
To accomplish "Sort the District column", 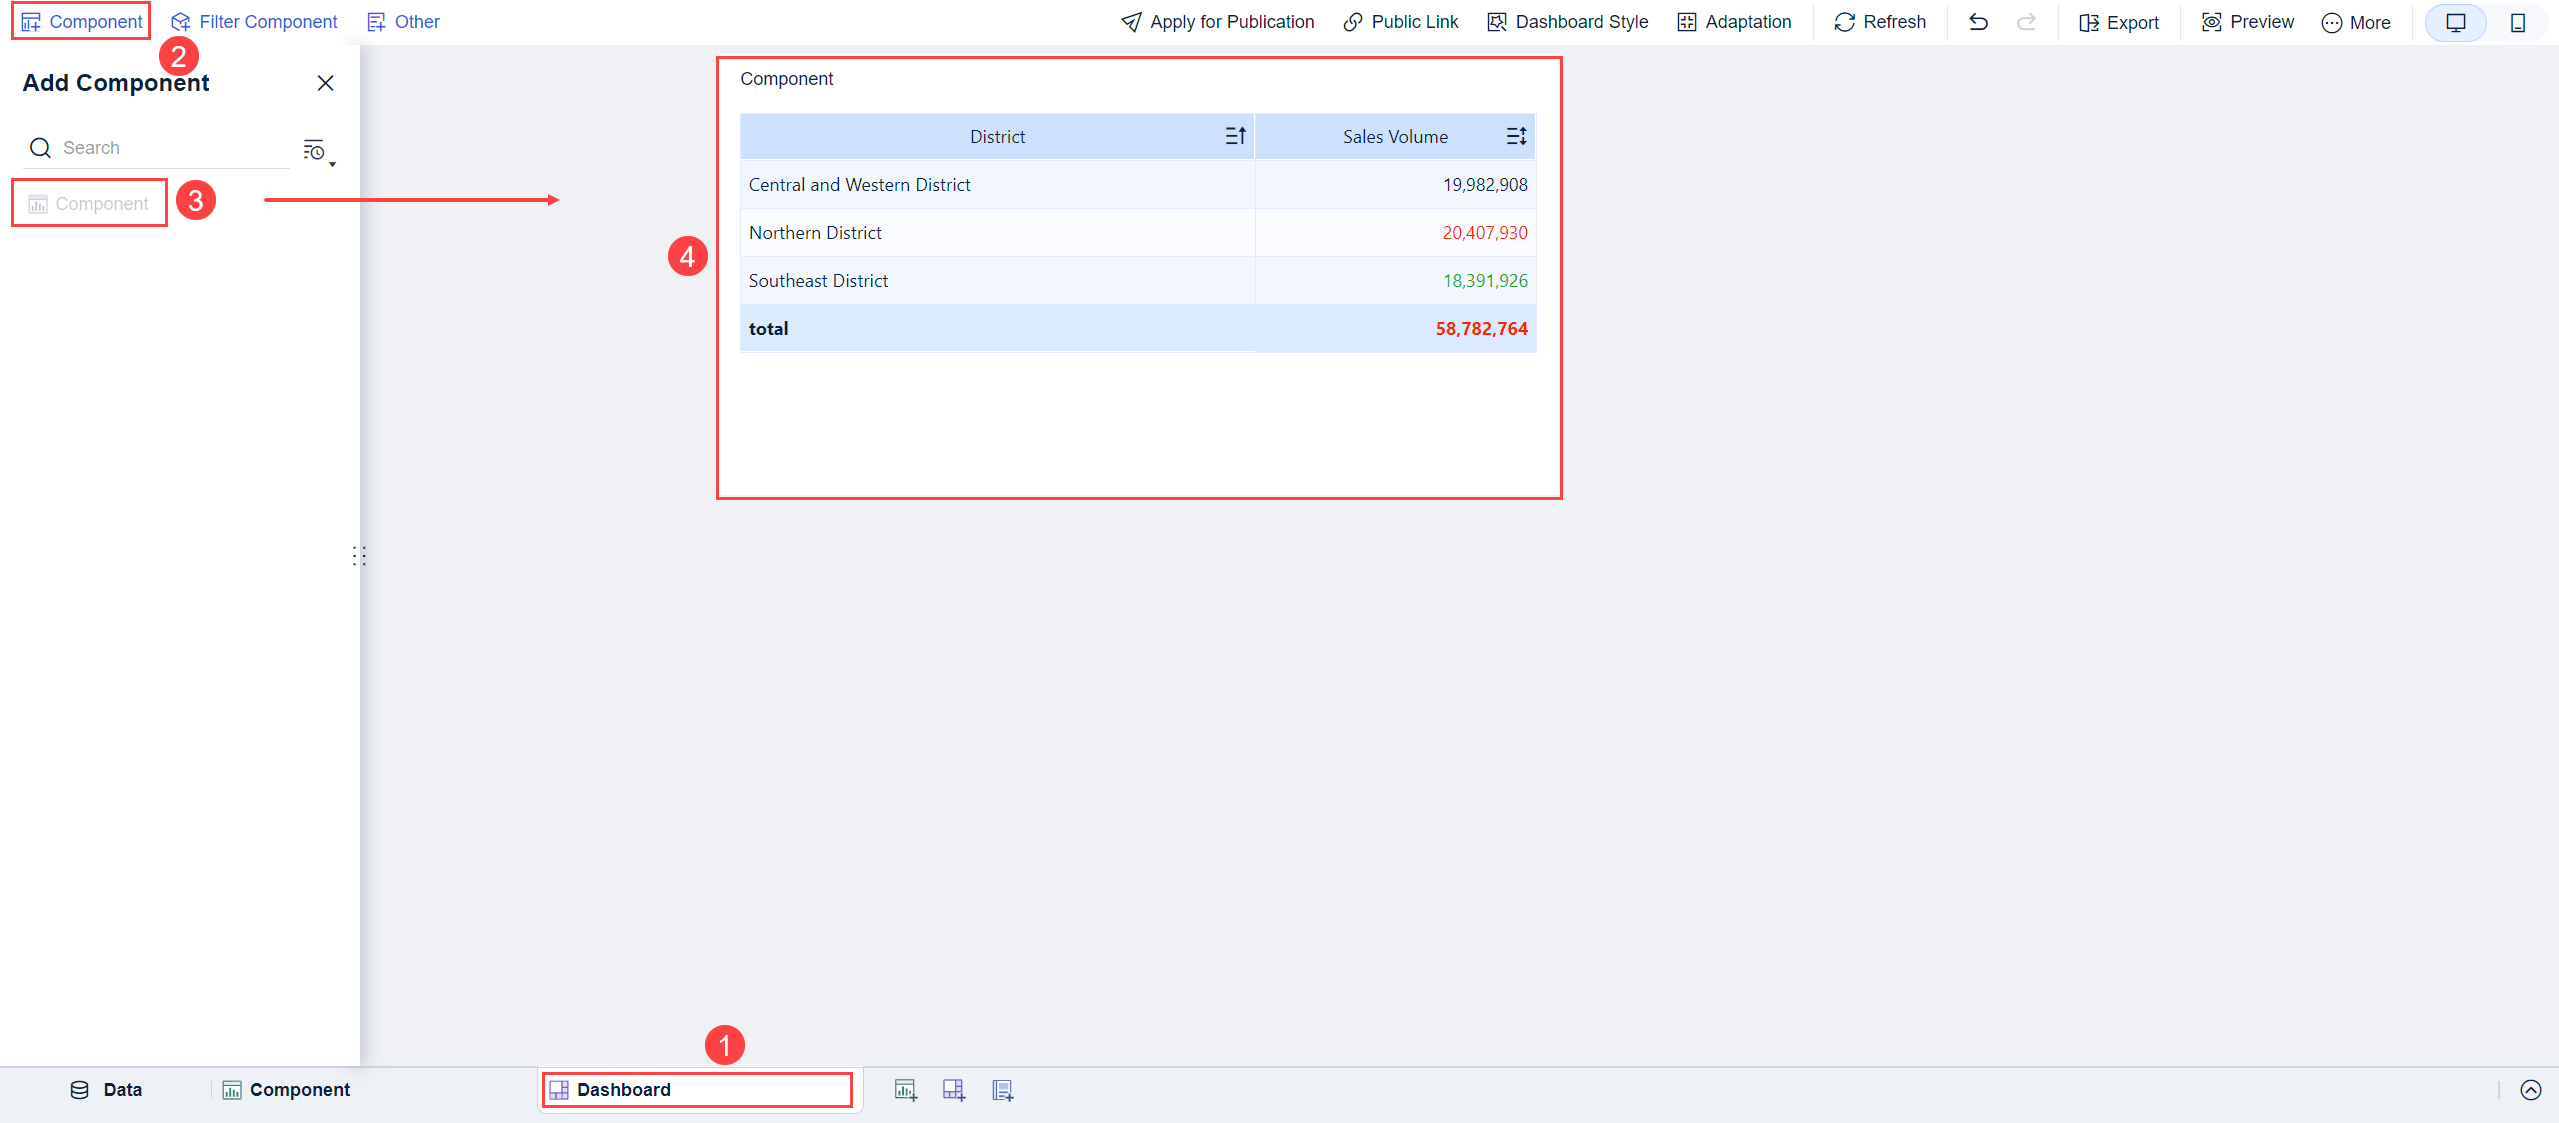I will pos(1235,136).
